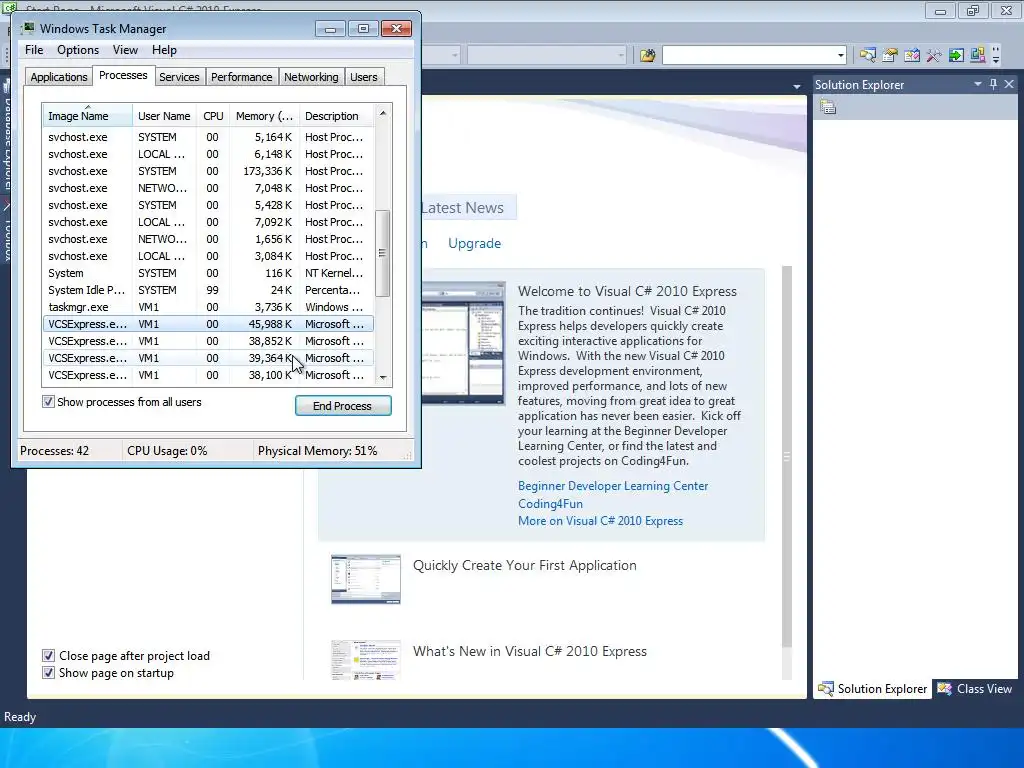Click the process list scrollbar thumb
1024x768 pixels.
tap(383, 253)
